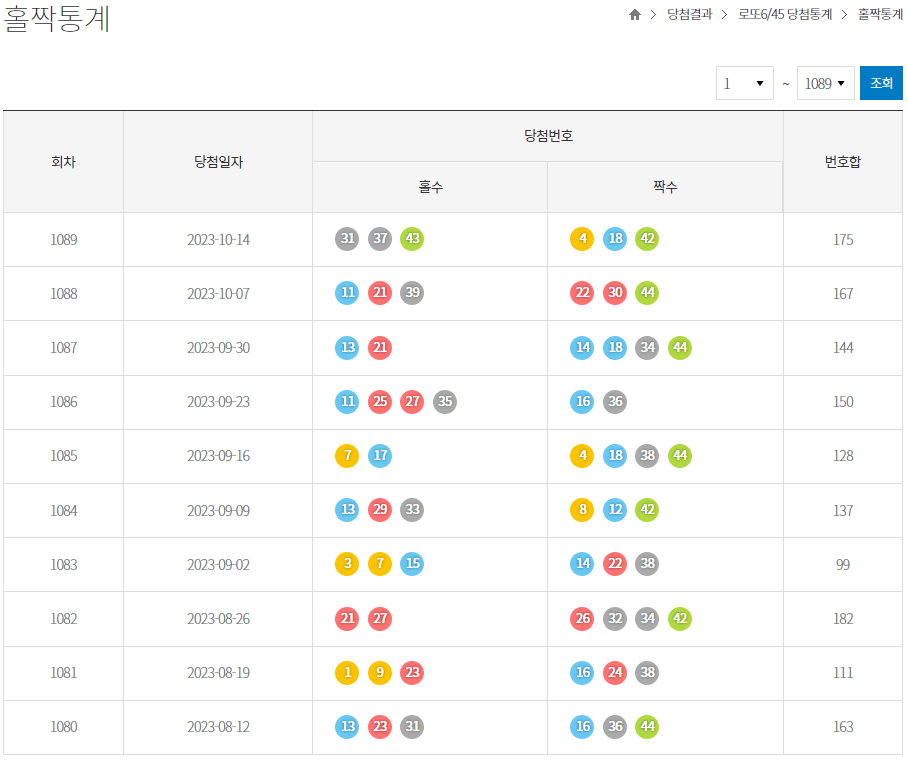Select yellow ball 1 in round 1081
The height and width of the screenshot is (760, 908).
pyautogui.click(x=347, y=673)
